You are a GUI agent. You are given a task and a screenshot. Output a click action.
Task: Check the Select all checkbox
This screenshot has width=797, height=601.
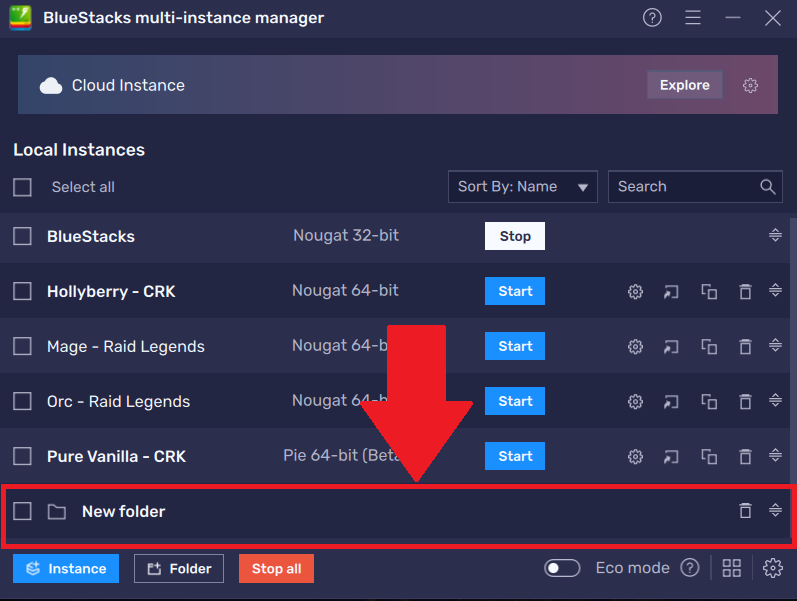(22, 187)
